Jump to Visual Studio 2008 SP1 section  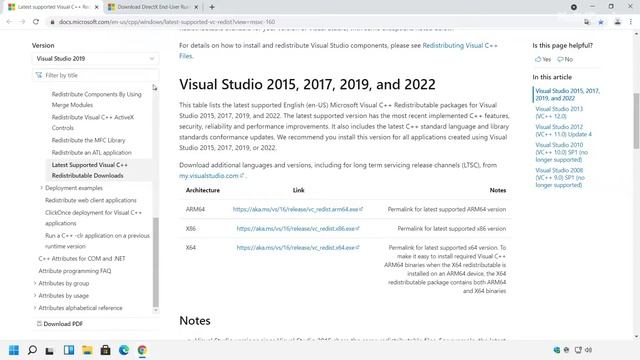[x=560, y=178]
